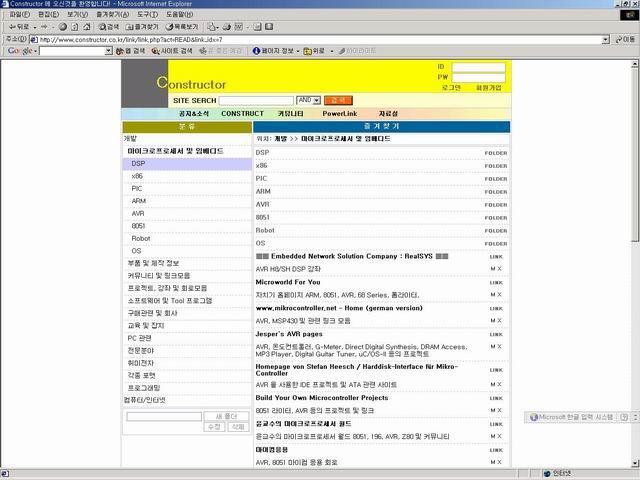Image resolution: width=640 pixels, height=480 pixels.
Task: Open the 즐겨찾기 favorites toolbar button
Action: point(142,27)
